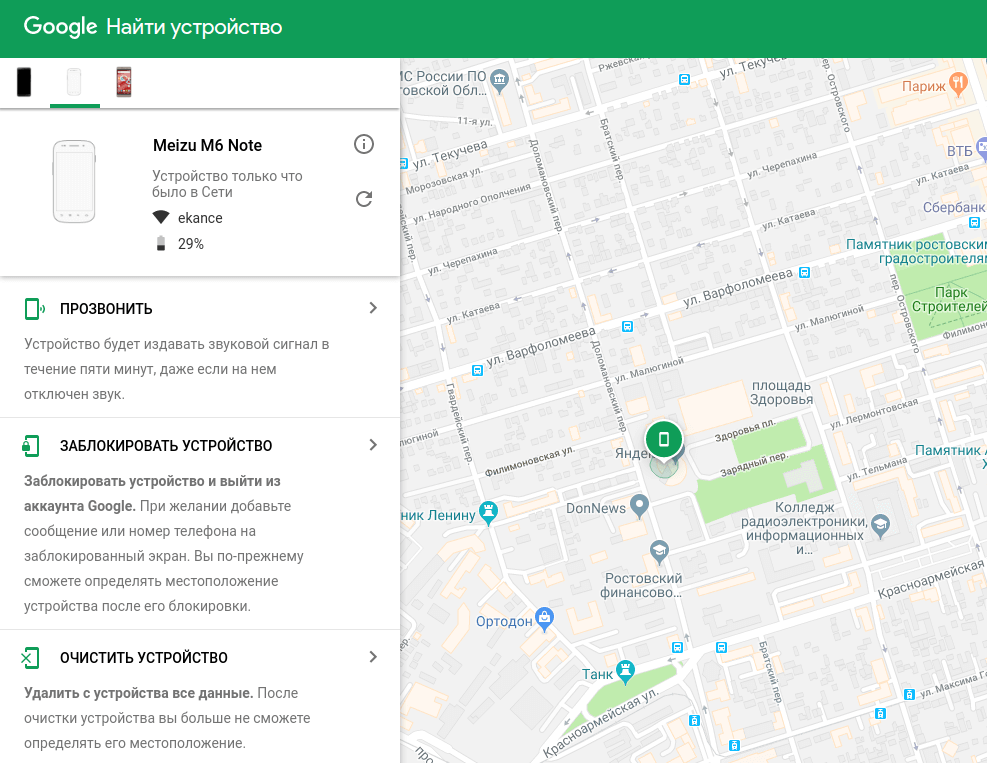Click the ПРОЗВОНИТЬ action label
The image size is (987, 763).
pos(106,308)
